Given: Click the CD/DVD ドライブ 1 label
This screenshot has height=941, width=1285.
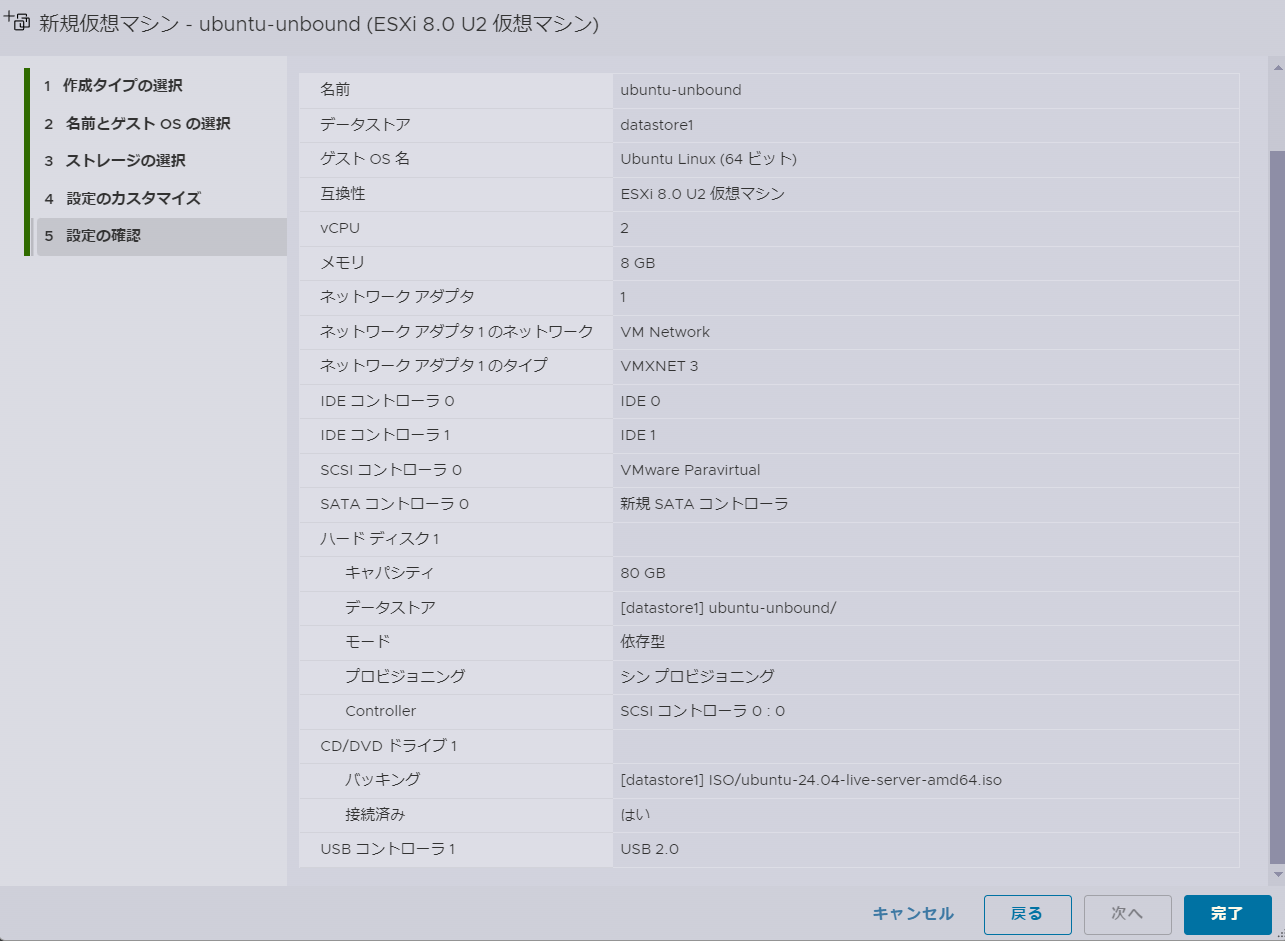Looking at the screenshot, I should click(389, 746).
